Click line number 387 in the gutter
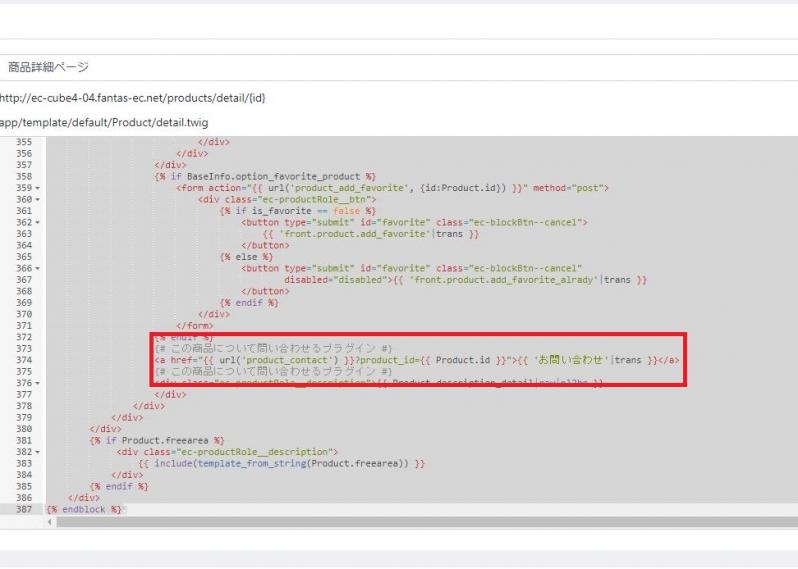 point(23,509)
